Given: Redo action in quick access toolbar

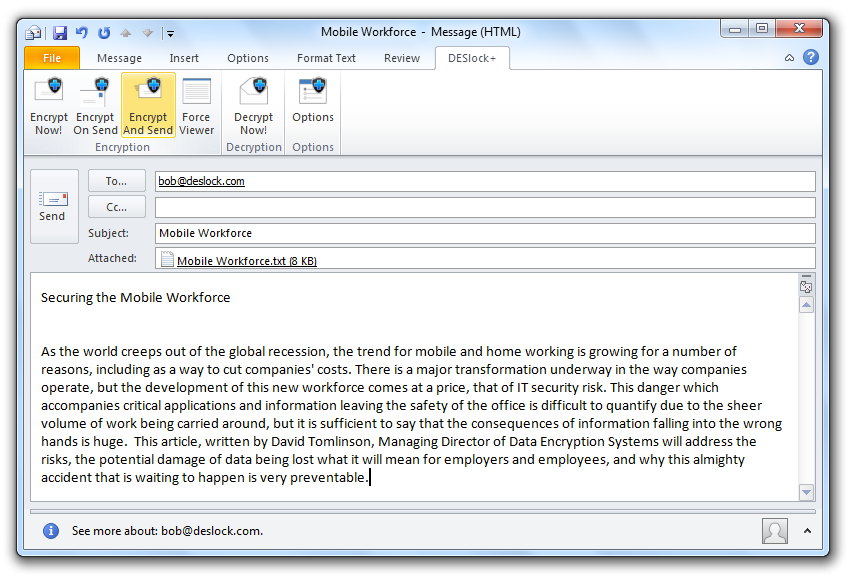Looking at the screenshot, I should [x=104, y=33].
